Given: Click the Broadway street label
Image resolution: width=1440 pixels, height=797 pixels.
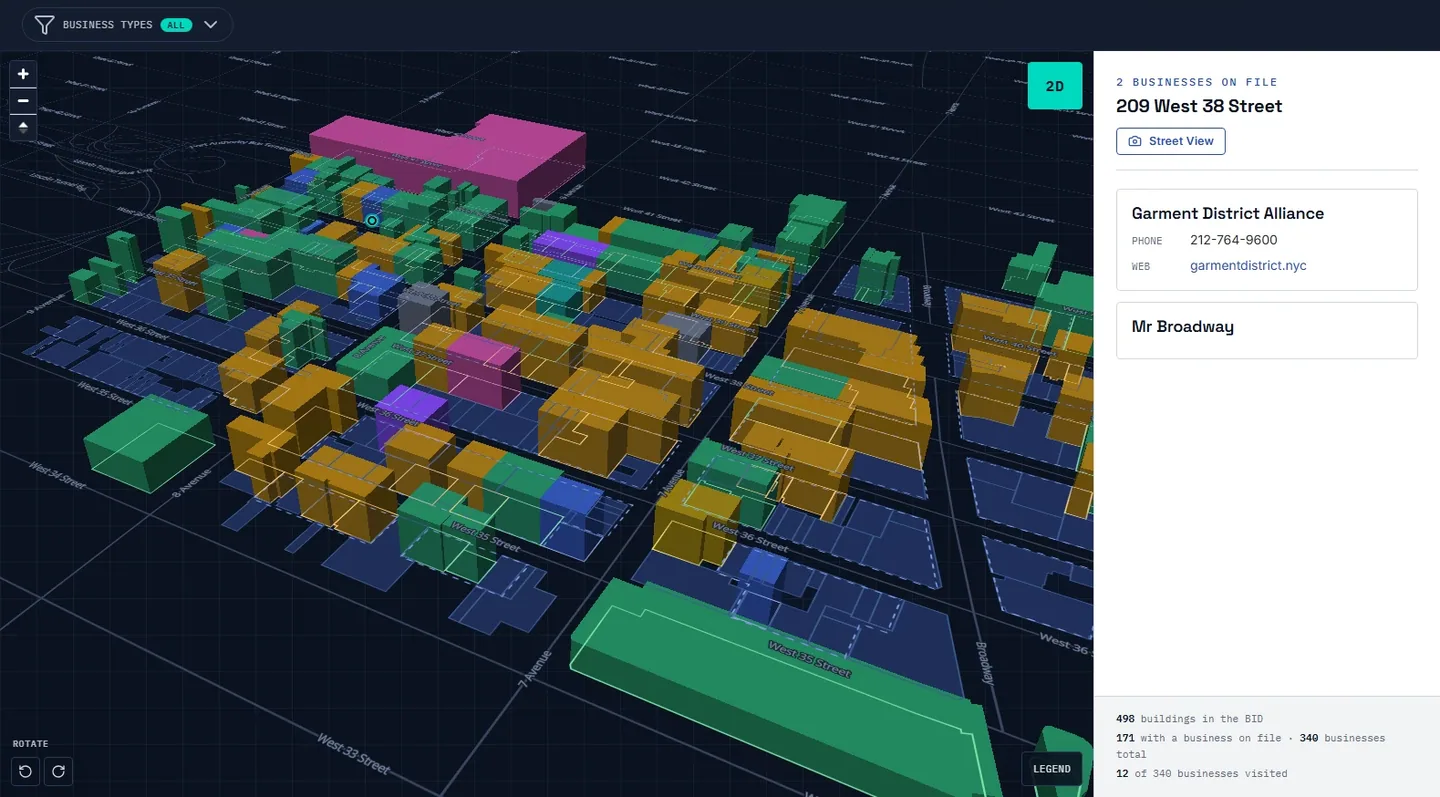Looking at the screenshot, I should pyautogui.click(x=984, y=663).
